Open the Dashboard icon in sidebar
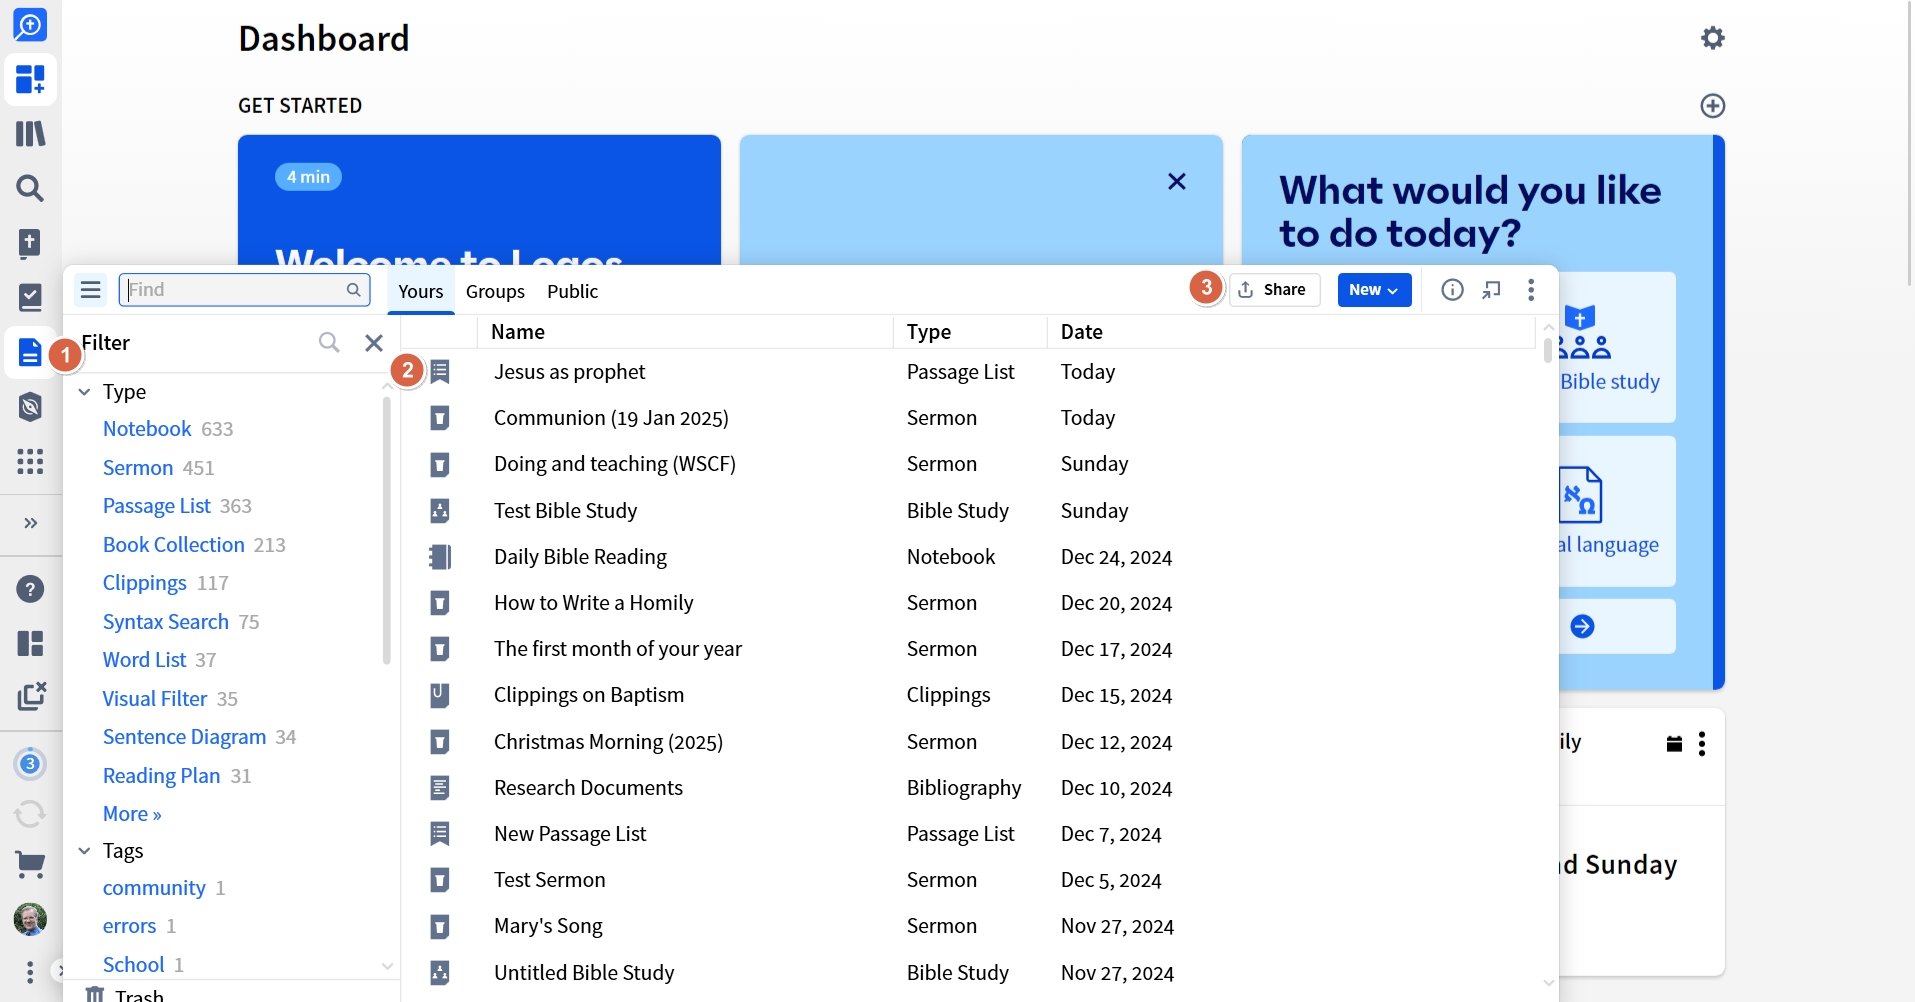 tap(30, 79)
